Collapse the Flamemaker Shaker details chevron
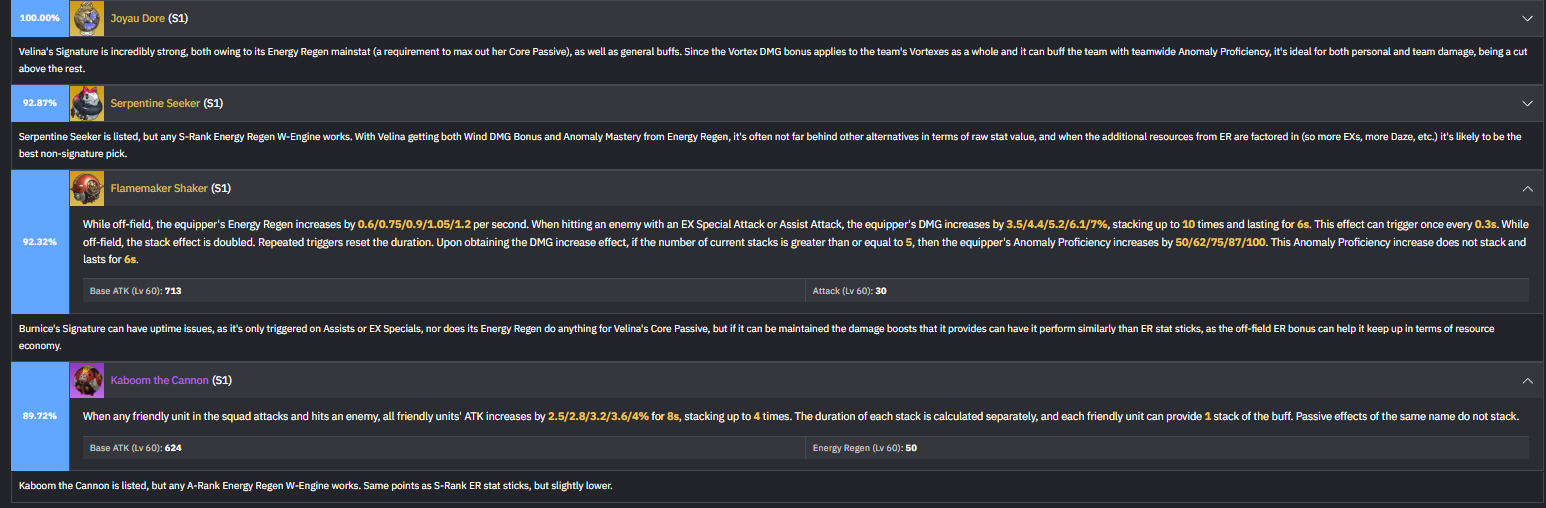 1526,188
